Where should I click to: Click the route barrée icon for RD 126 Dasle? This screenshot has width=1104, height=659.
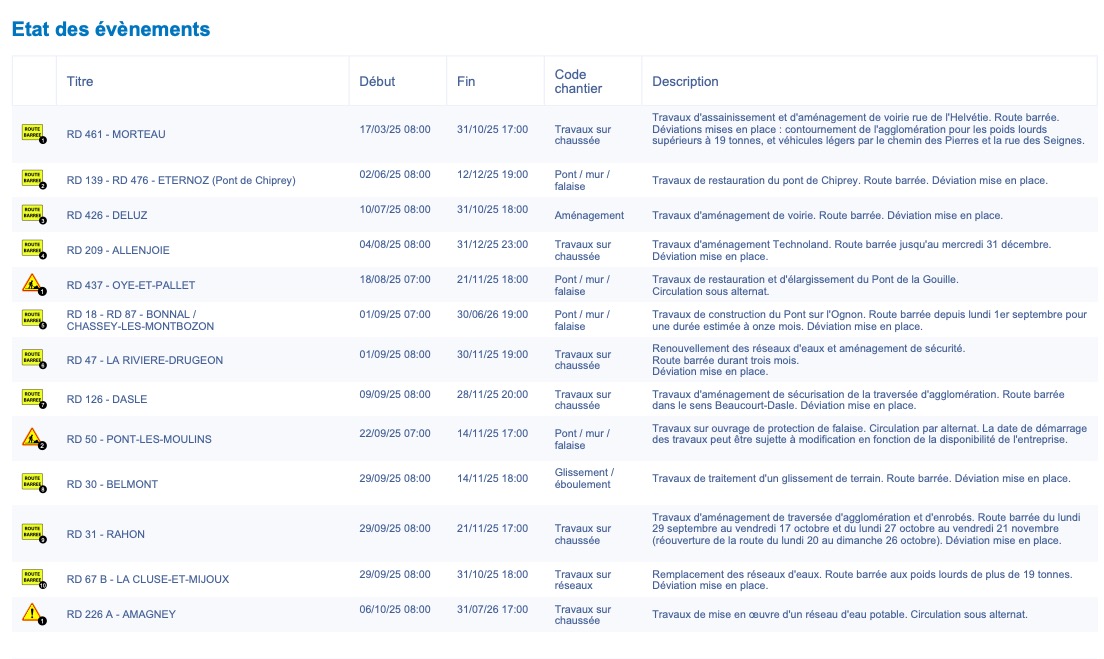point(33,398)
